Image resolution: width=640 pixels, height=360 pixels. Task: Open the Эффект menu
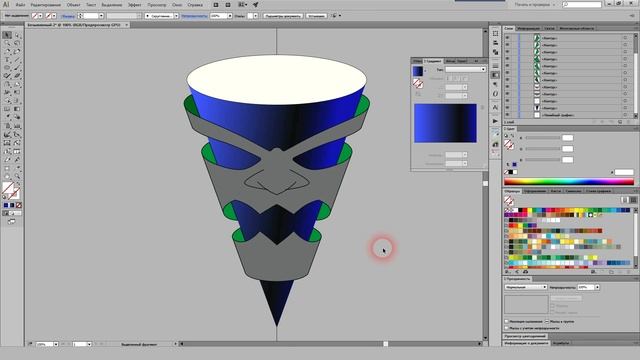(135, 5)
